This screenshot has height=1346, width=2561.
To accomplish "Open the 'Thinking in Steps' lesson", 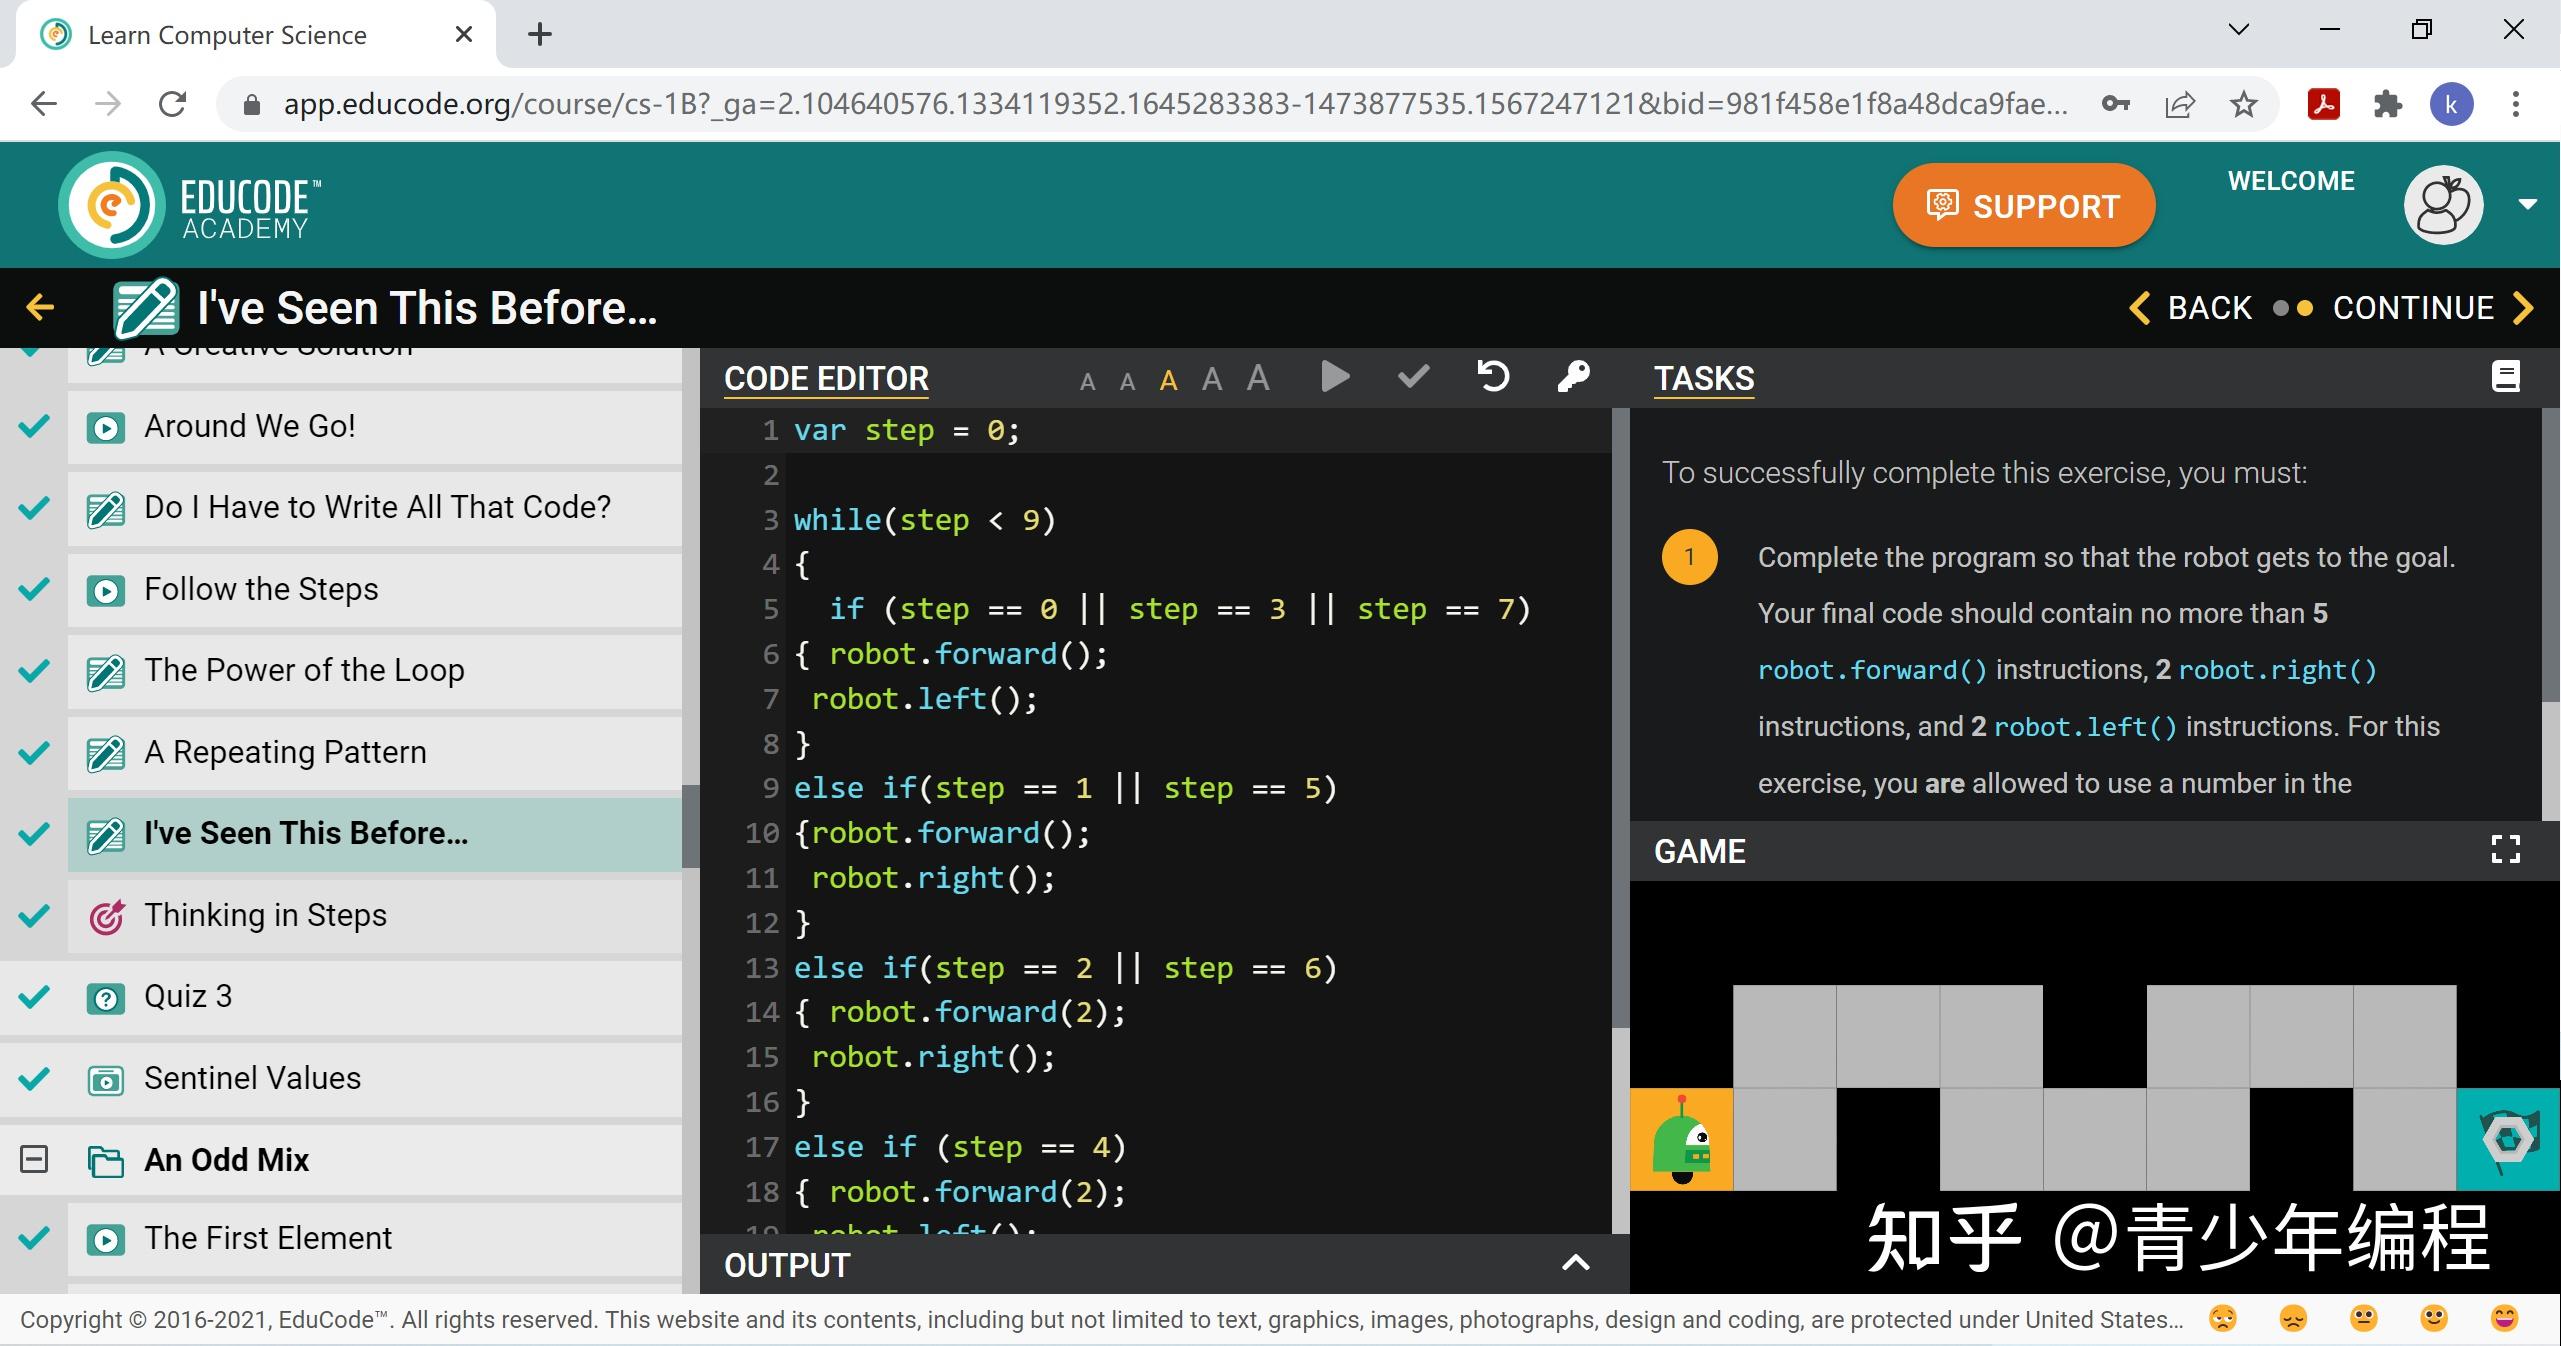I will [x=375, y=916].
